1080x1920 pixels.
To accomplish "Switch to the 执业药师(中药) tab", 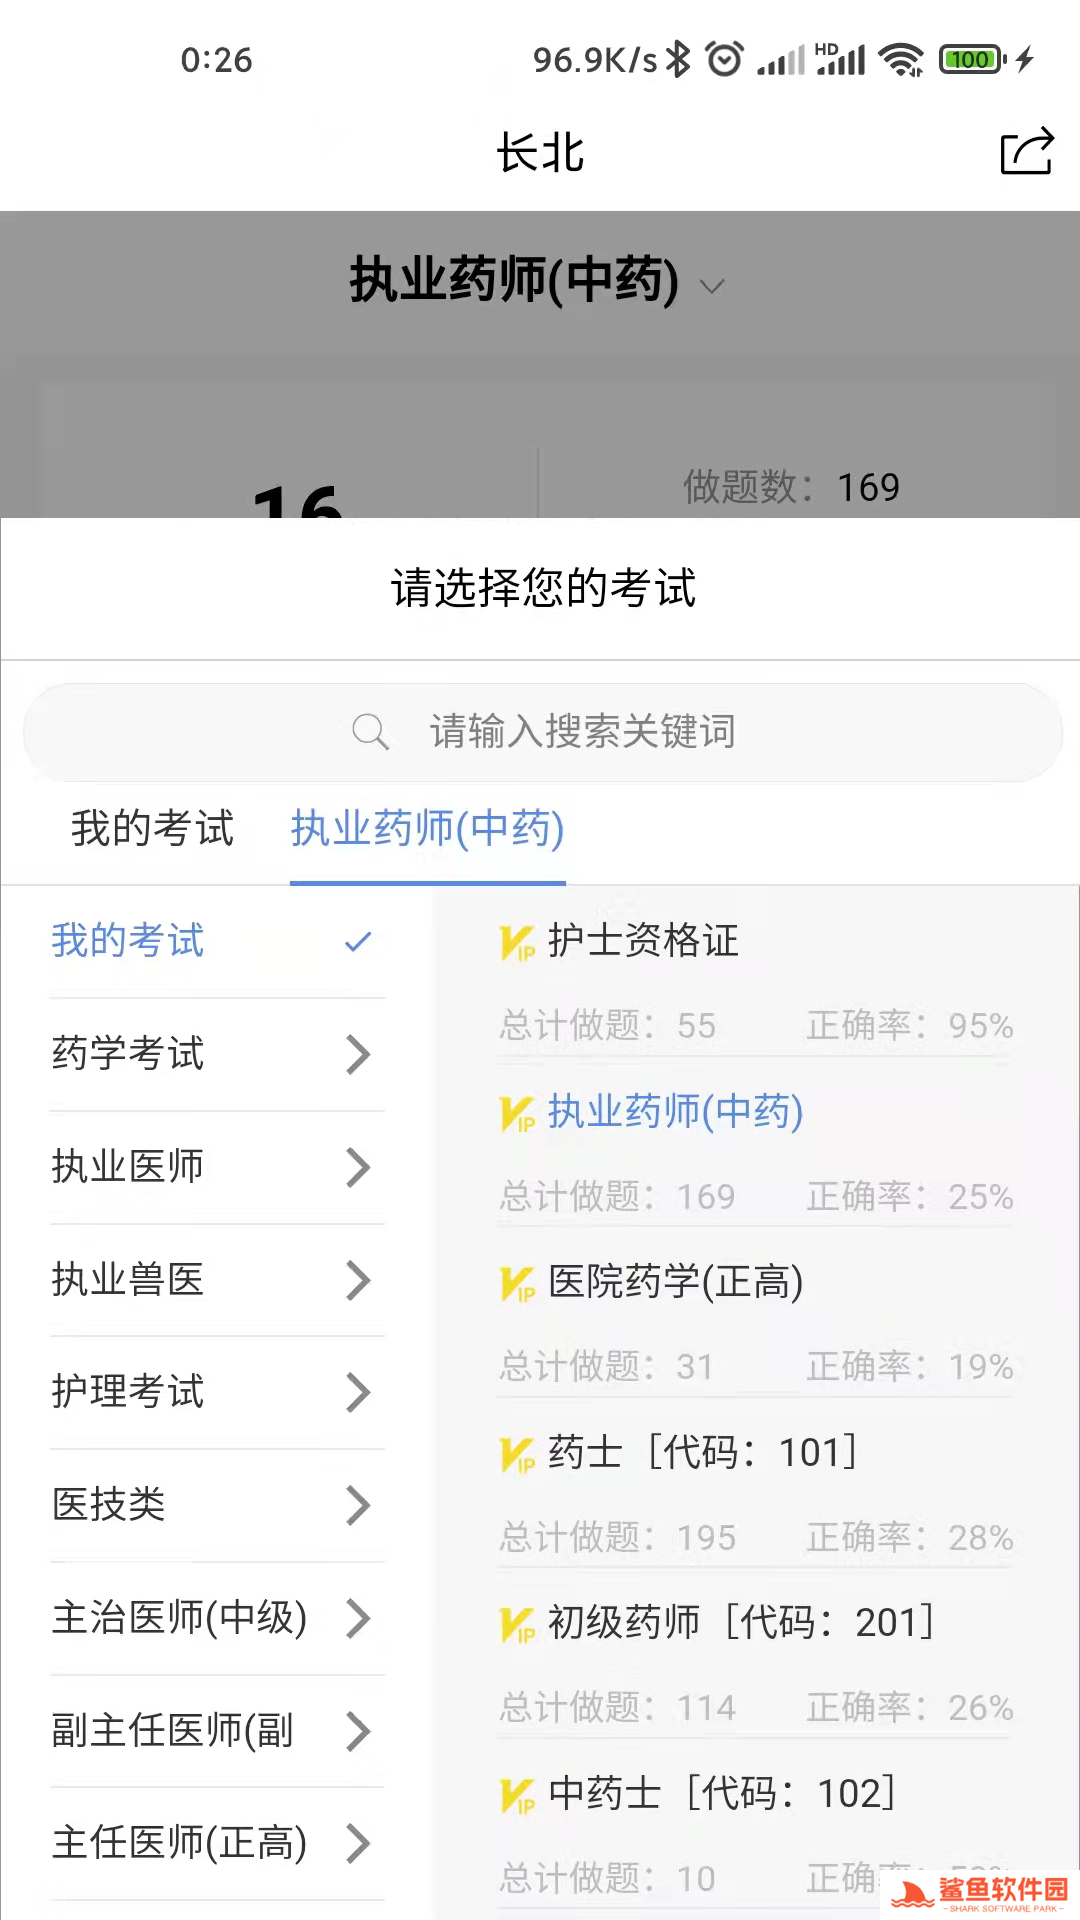I will click(427, 829).
